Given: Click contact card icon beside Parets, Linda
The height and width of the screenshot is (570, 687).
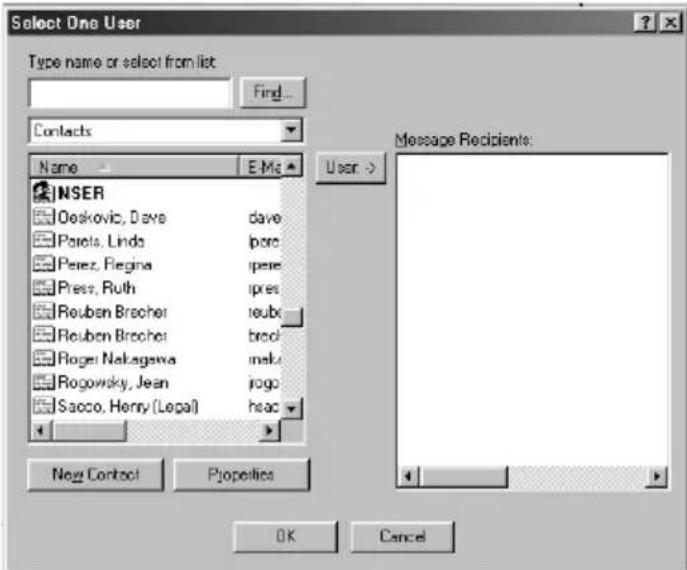Looking at the screenshot, I should tap(44, 241).
